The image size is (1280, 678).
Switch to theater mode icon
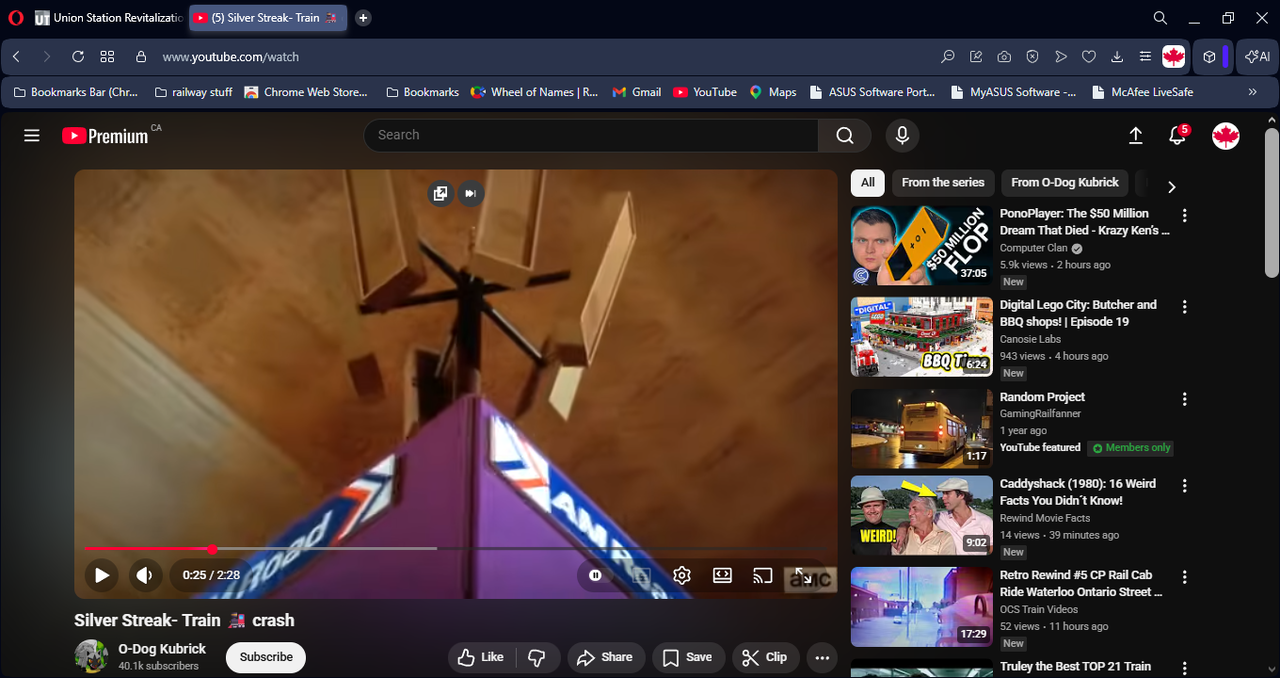click(722, 575)
